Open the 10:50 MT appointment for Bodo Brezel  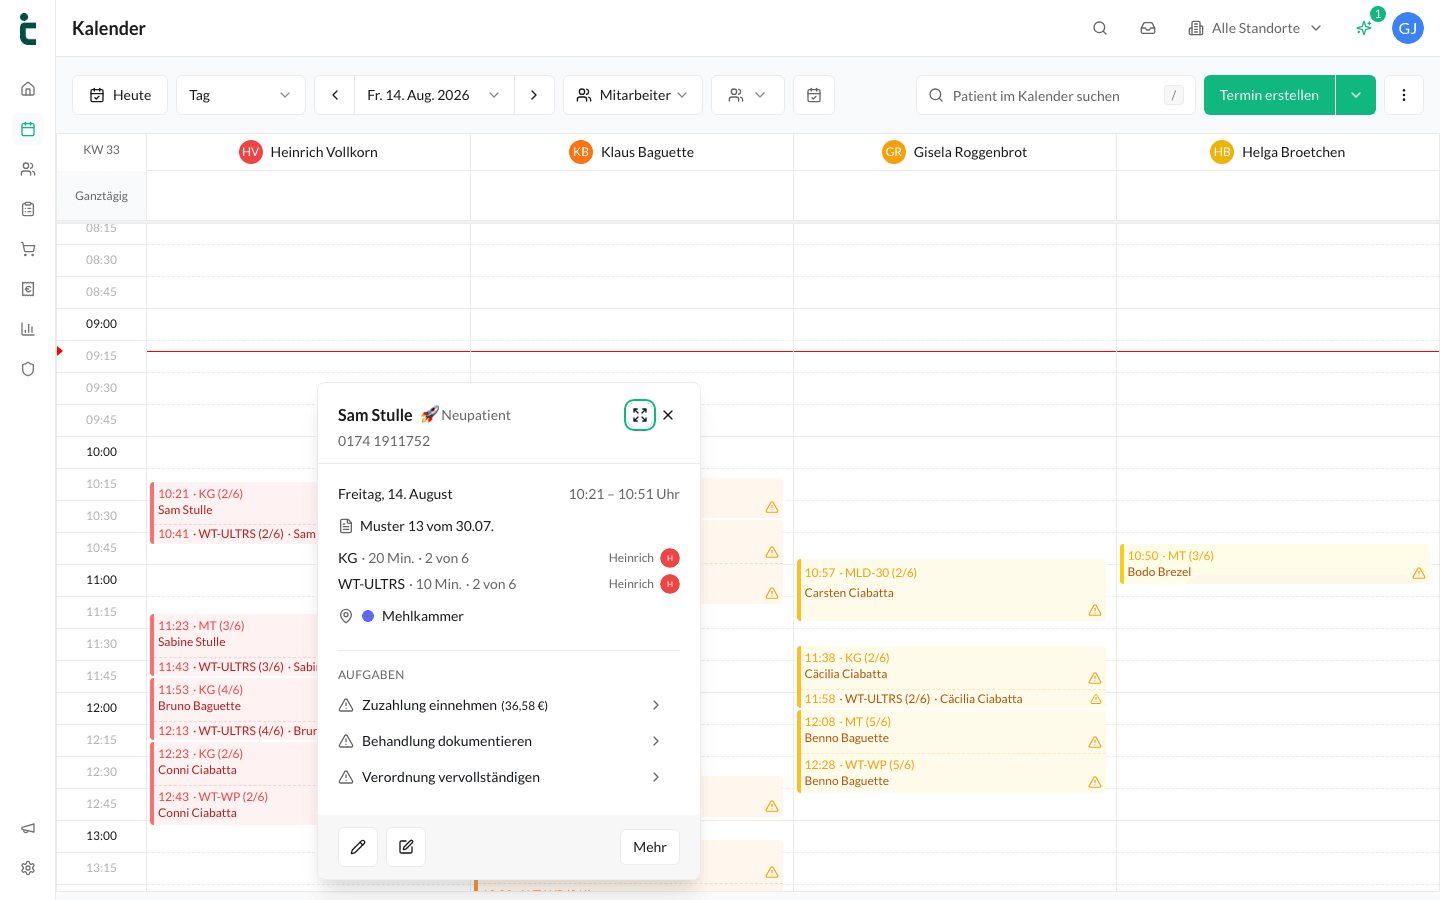tap(1274, 564)
